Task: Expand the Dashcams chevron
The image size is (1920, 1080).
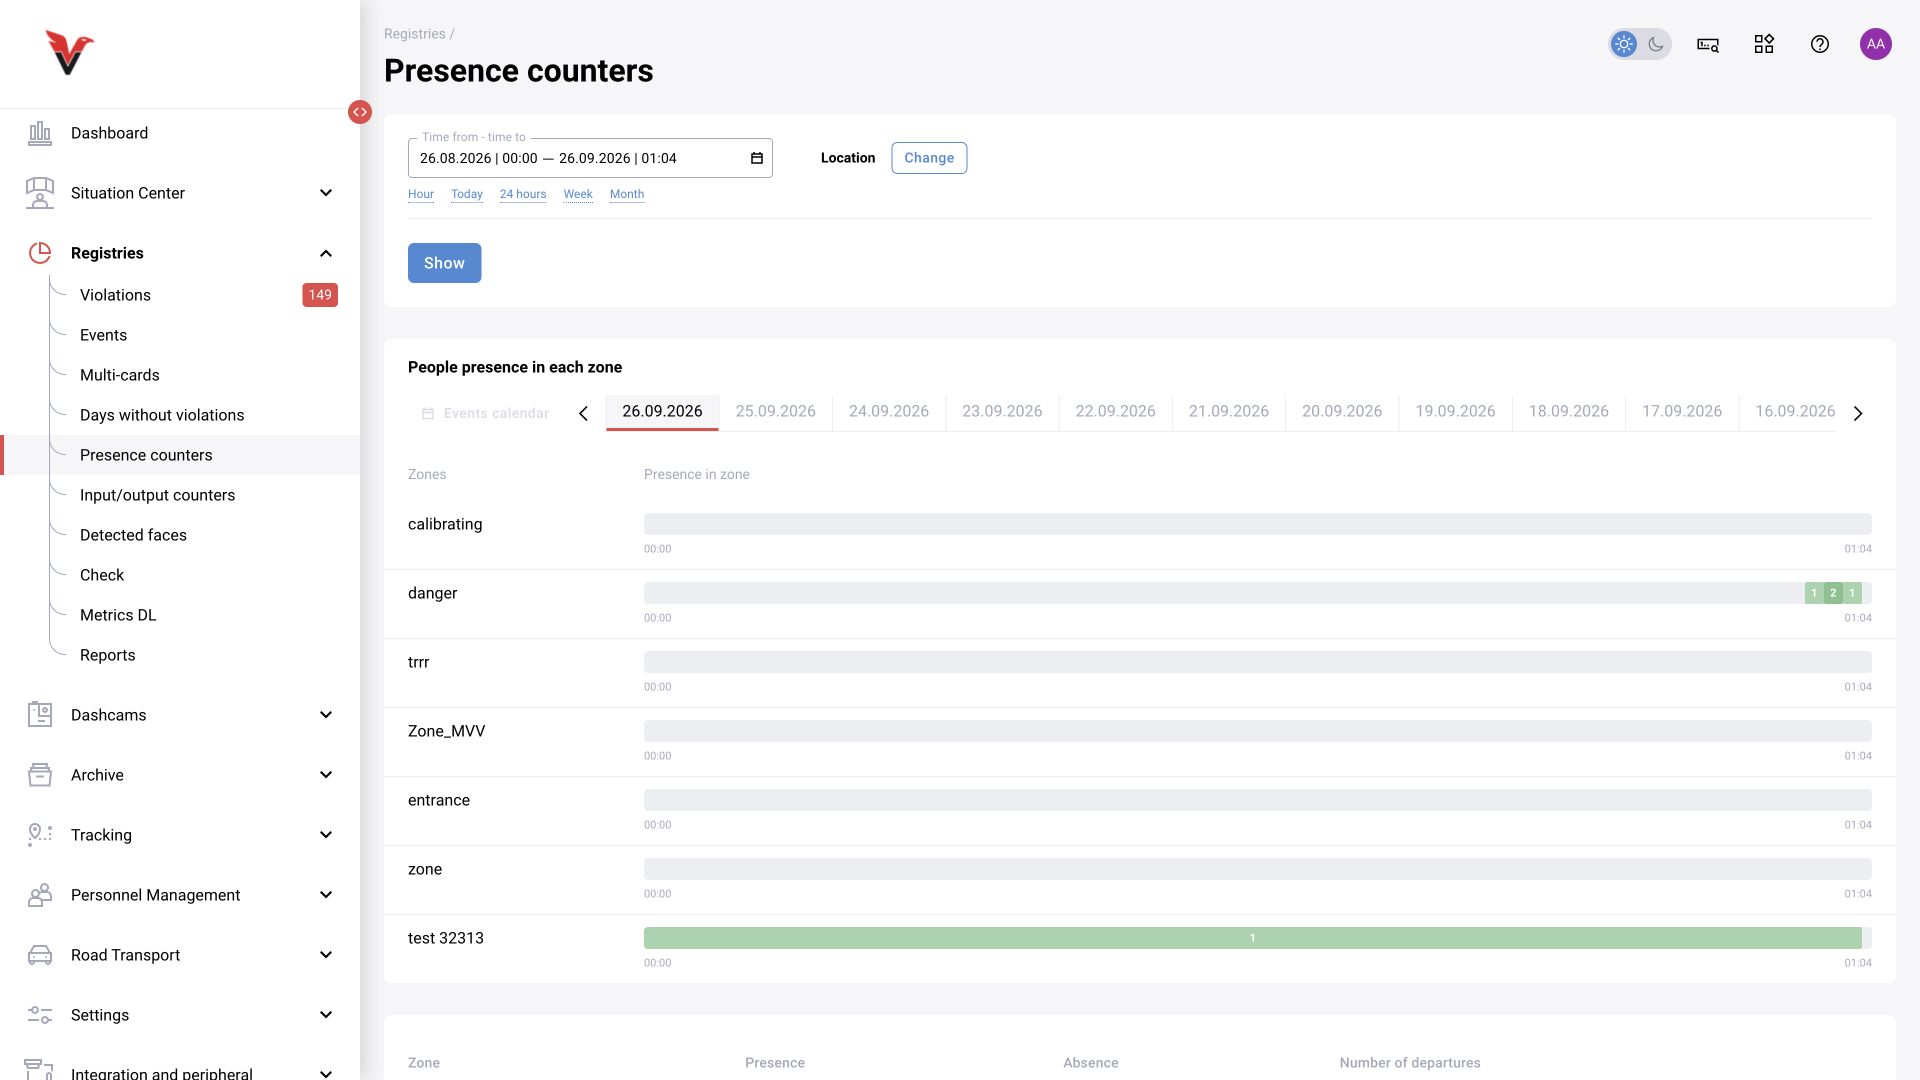Action: tap(326, 714)
